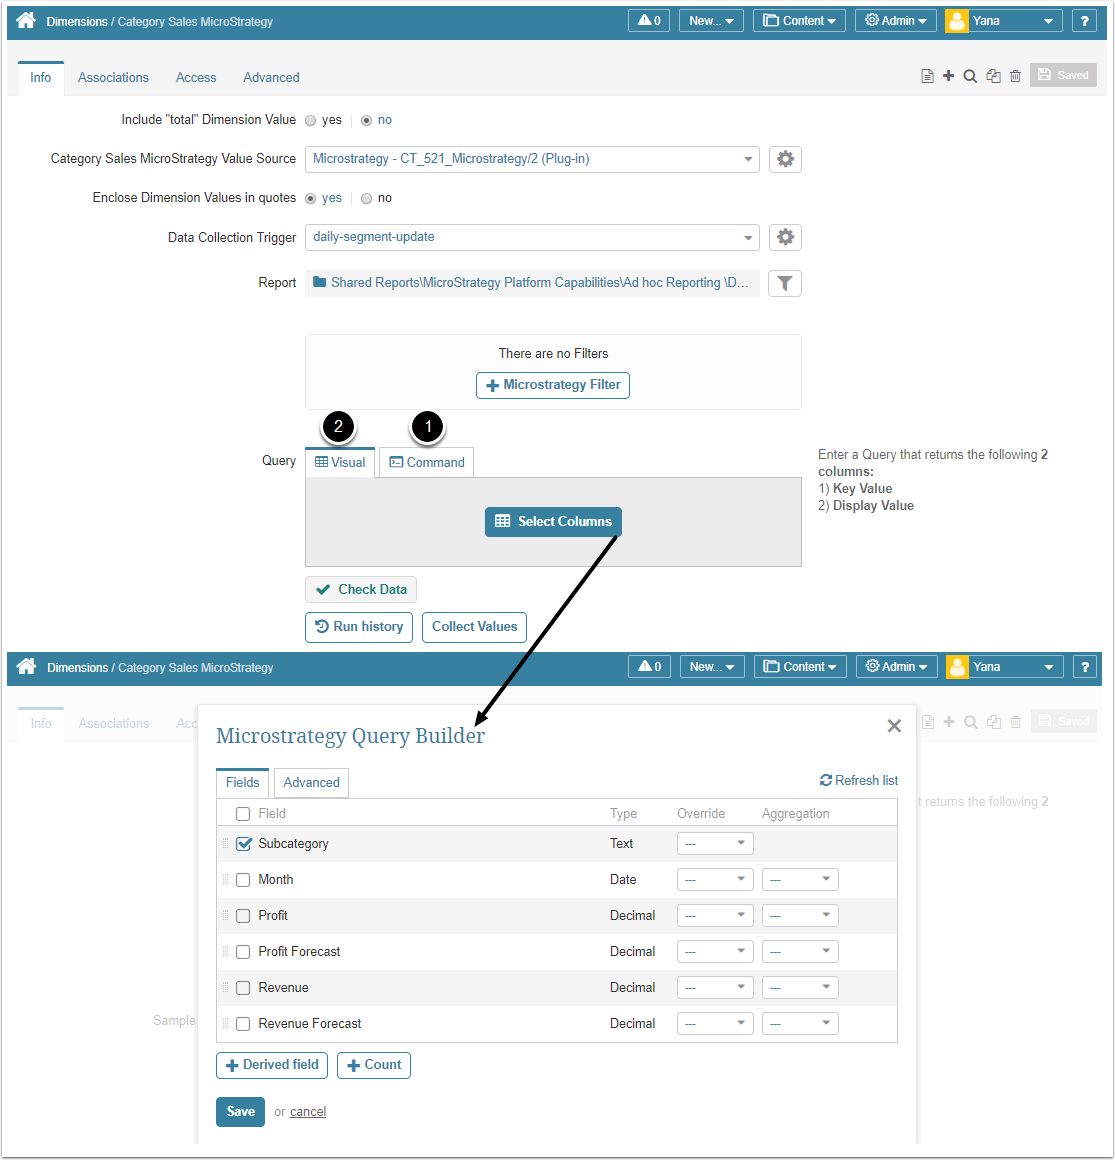This screenshot has width=1115, height=1160.
Task: Open Override dropdown for Profit row
Action: (715, 915)
